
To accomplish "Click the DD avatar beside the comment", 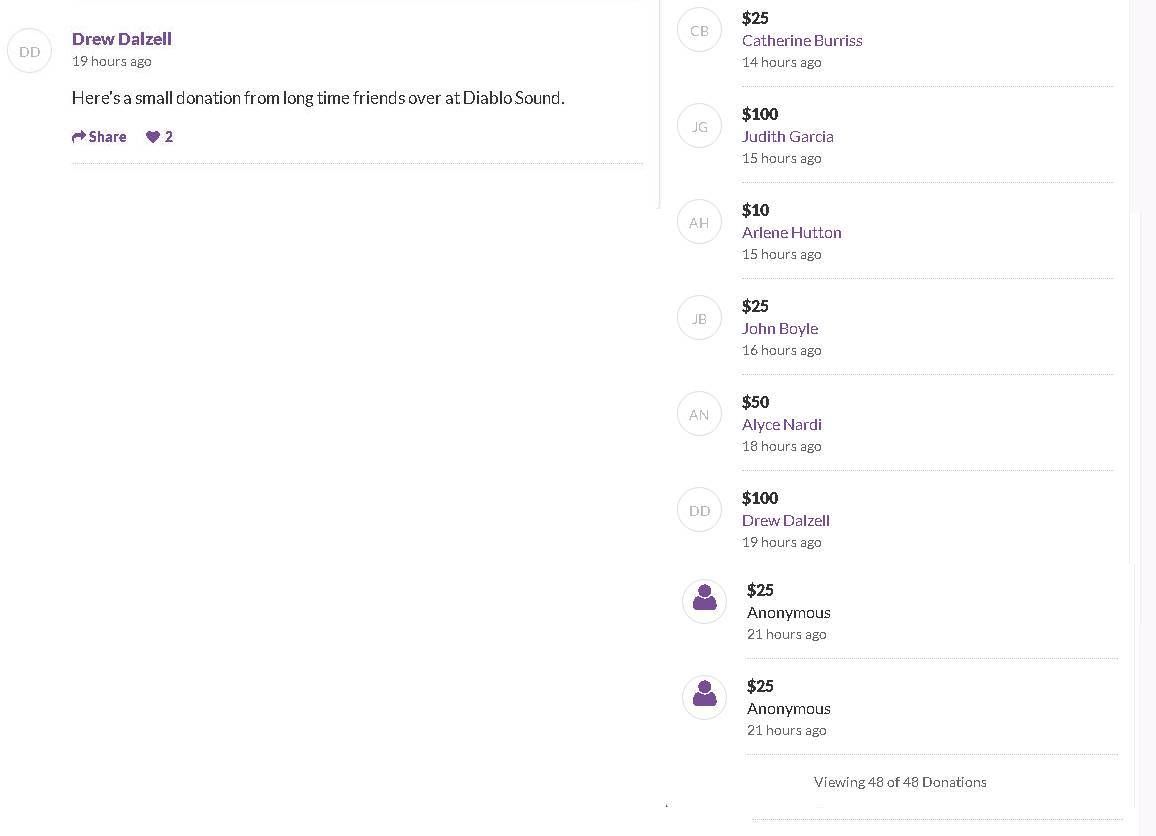I will click(30, 51).
